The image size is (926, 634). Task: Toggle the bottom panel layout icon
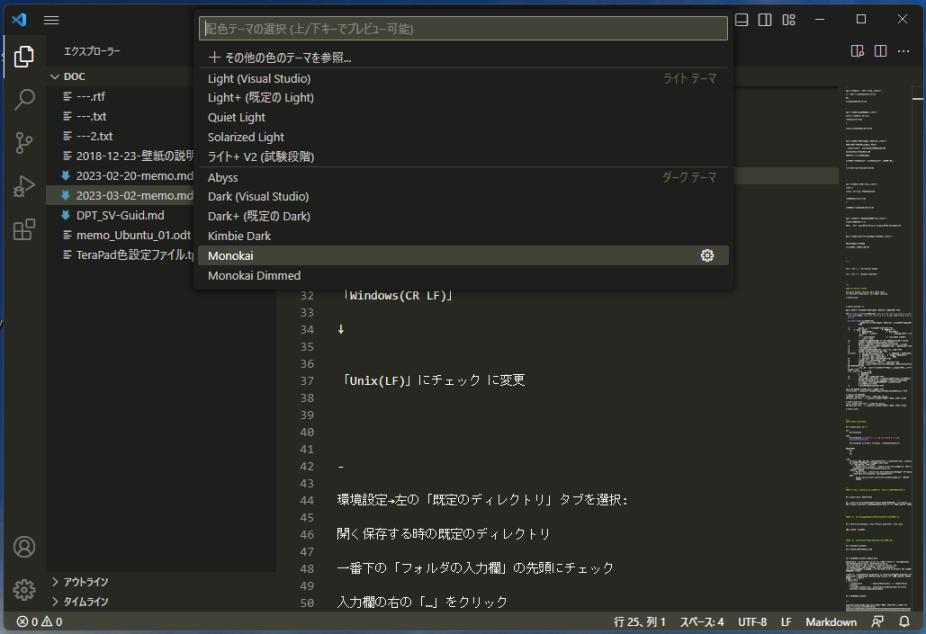pos(742,19)
